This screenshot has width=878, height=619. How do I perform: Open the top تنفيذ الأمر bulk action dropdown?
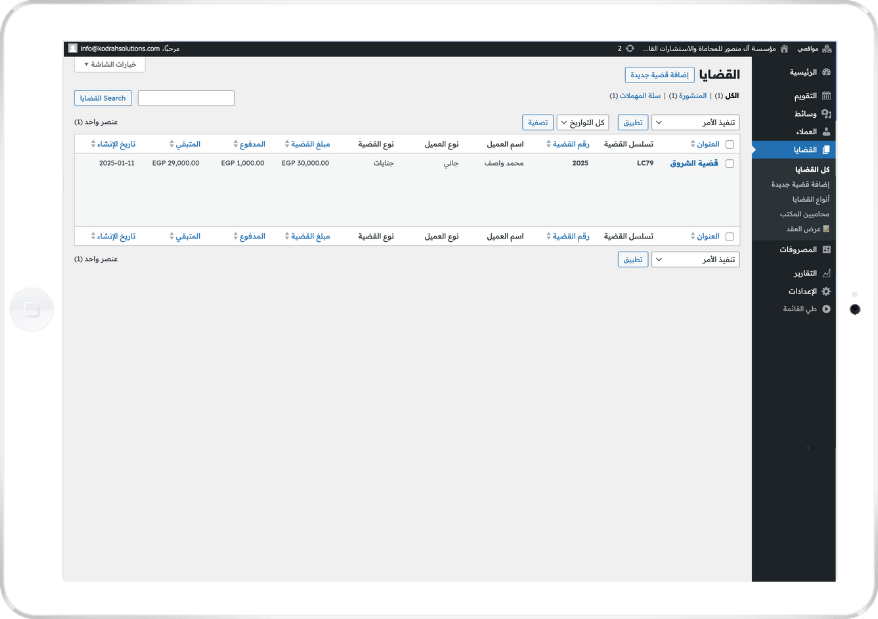point(695,122)
